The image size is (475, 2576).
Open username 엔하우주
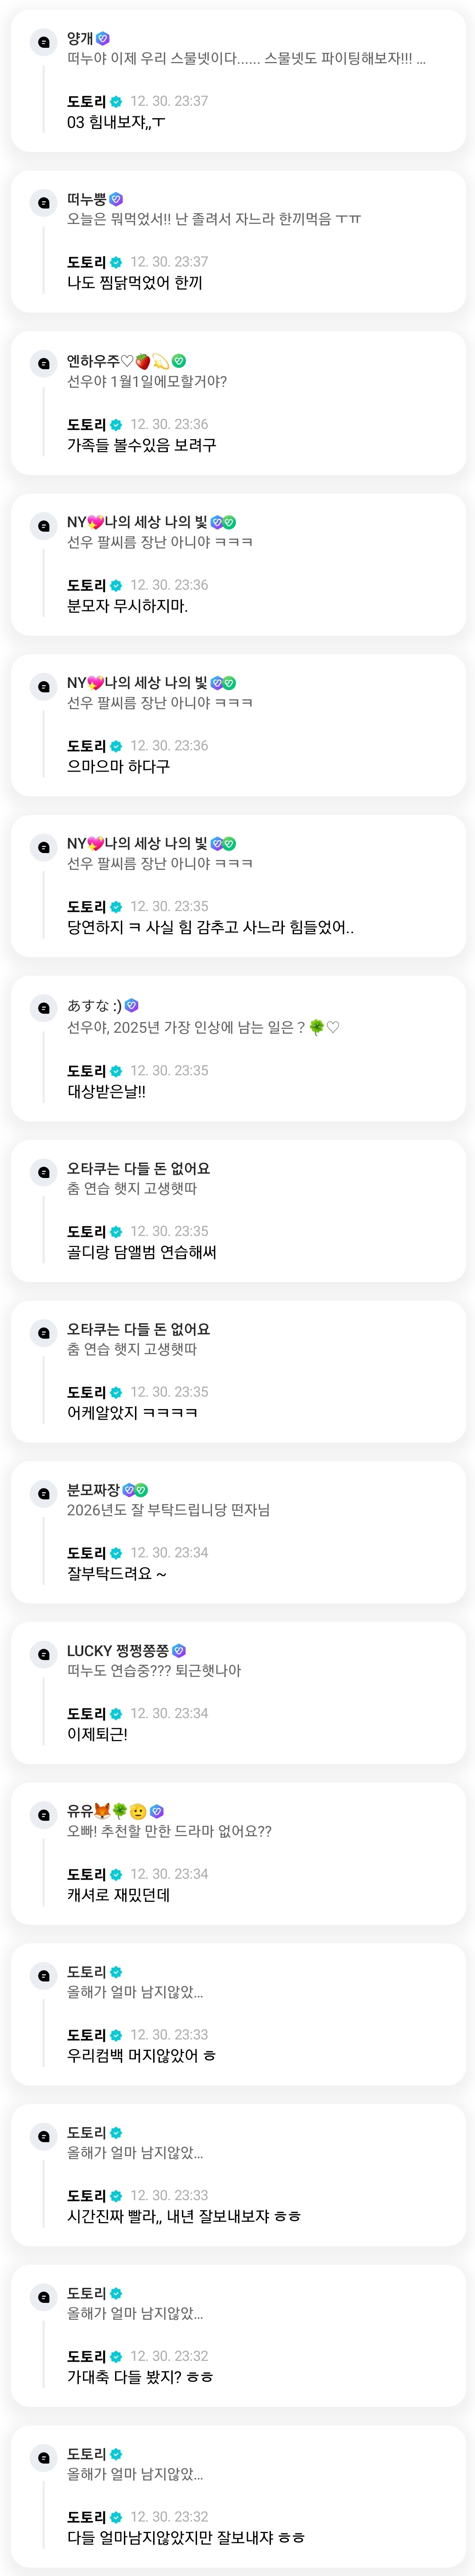point(93,361)
